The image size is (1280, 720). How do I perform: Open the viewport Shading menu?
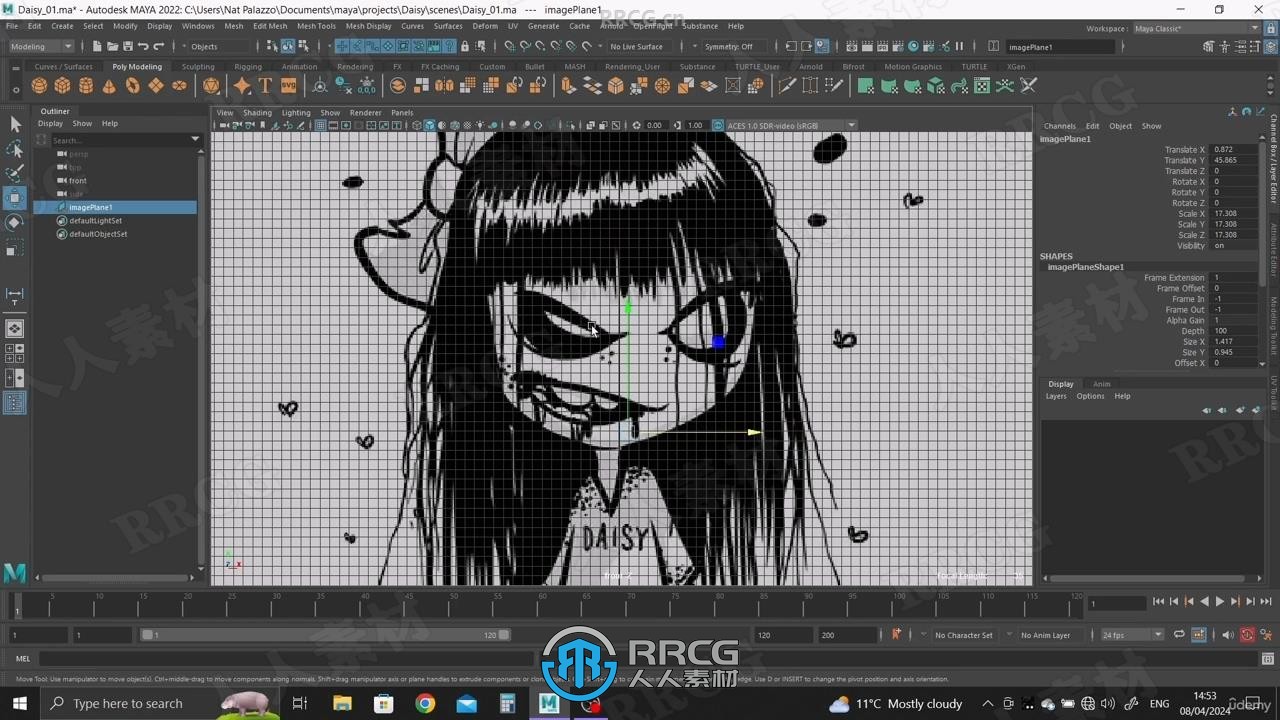click(257, 113)
